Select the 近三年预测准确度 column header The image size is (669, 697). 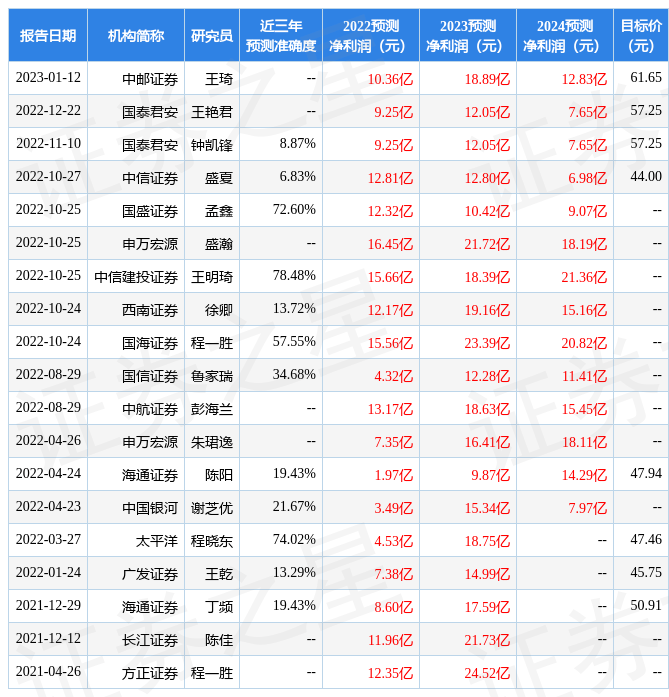[280, 36]
